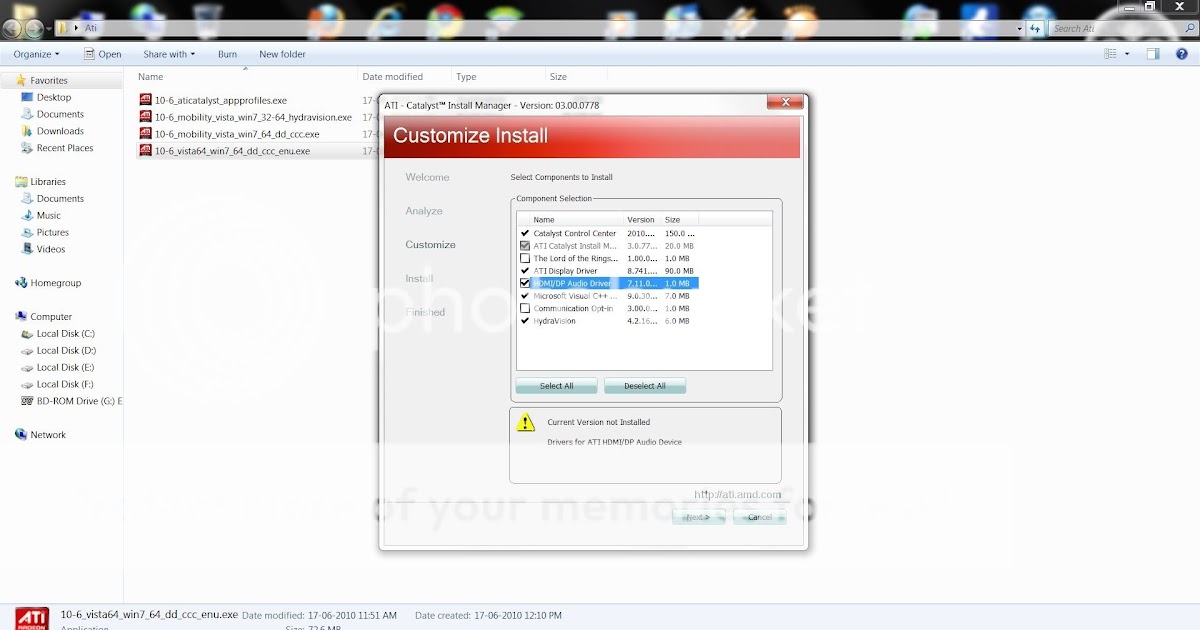The height and width of the screenshot is (630, 1200).
Task: Check Communication Opt-in component
Action: tap(525, 308)
